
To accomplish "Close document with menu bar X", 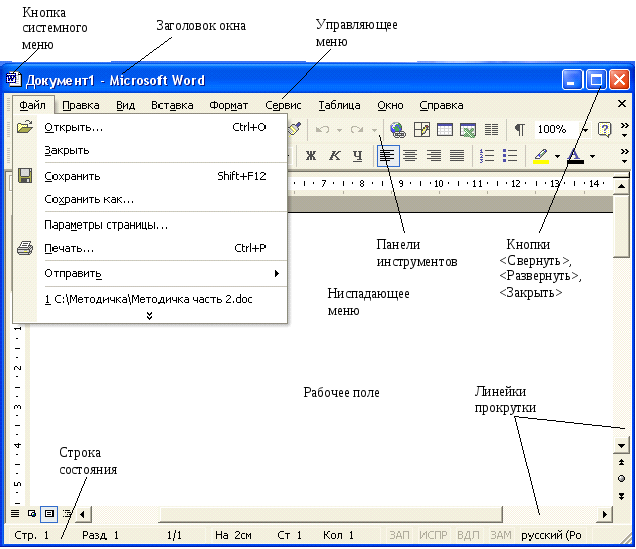I will click(621, 104).
